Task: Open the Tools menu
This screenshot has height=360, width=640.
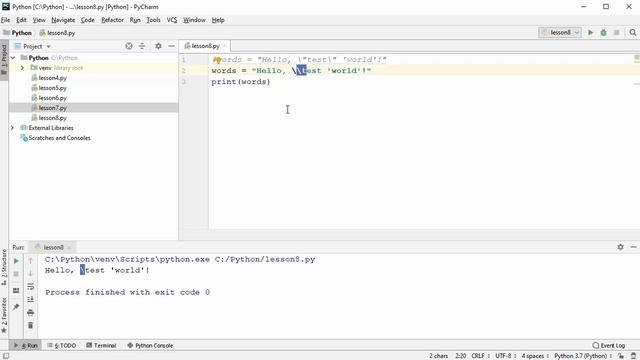Action: (x=153, y=20)
